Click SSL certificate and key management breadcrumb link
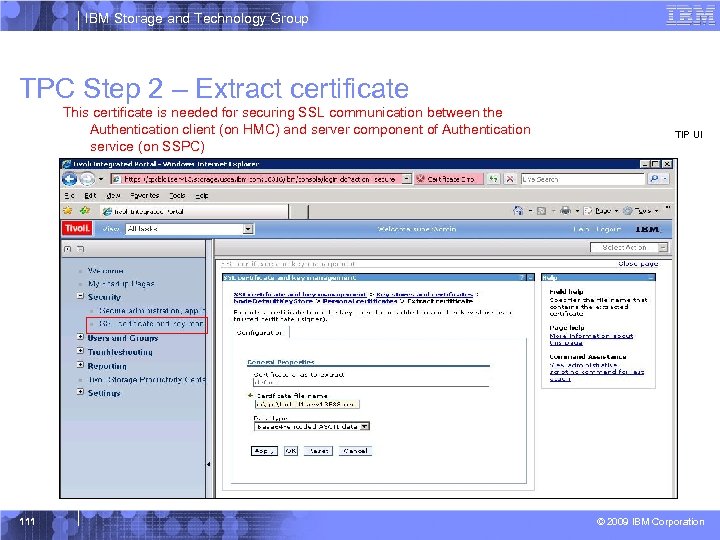Image resolution: width=720 pixels, height=540 pixels. point(299,294)
